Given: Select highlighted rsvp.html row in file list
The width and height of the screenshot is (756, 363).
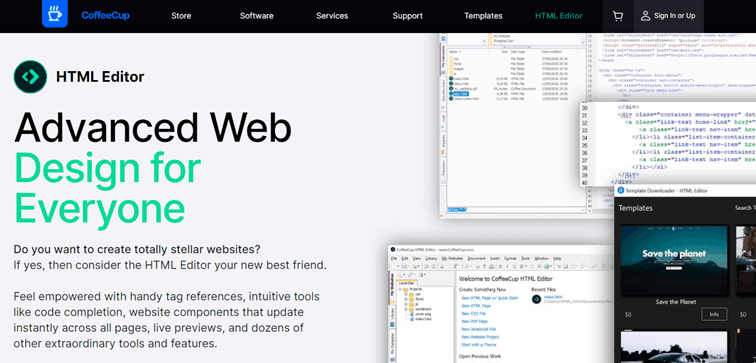Looking at the screenshot, I should [x=461, y=94].
